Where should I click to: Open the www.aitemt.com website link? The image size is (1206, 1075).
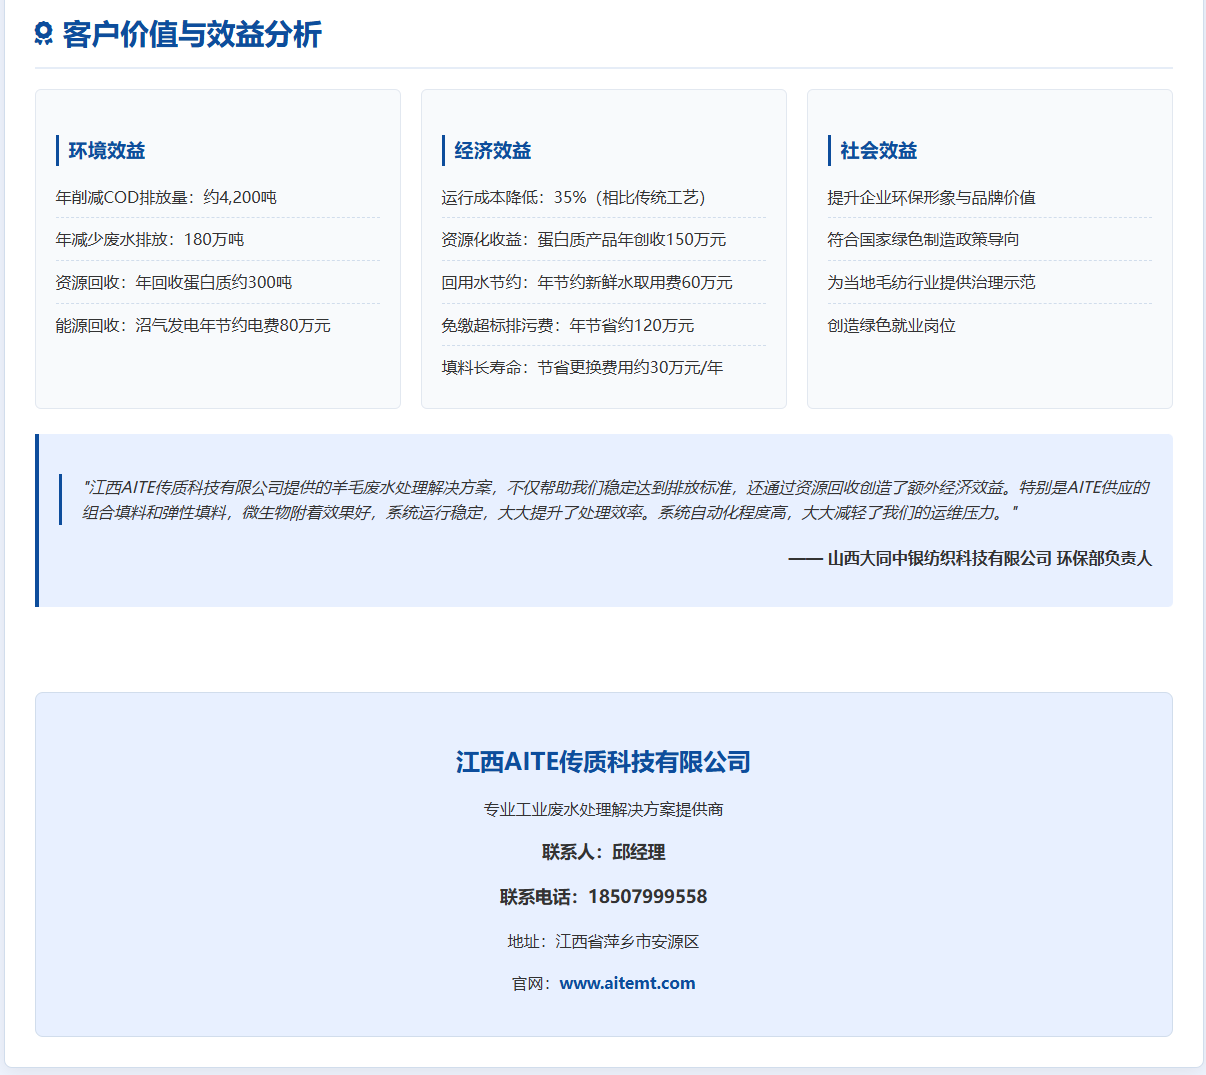tap(627, 983)
